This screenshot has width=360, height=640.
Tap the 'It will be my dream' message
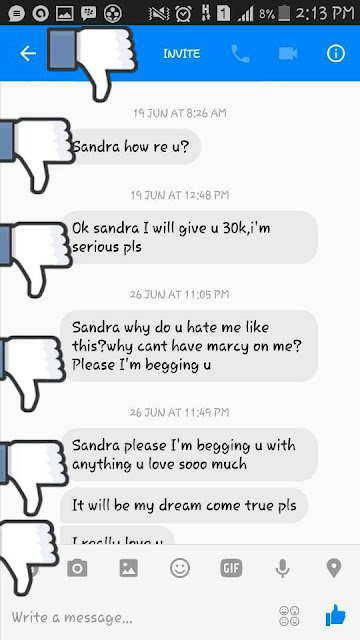pos(184,505)
